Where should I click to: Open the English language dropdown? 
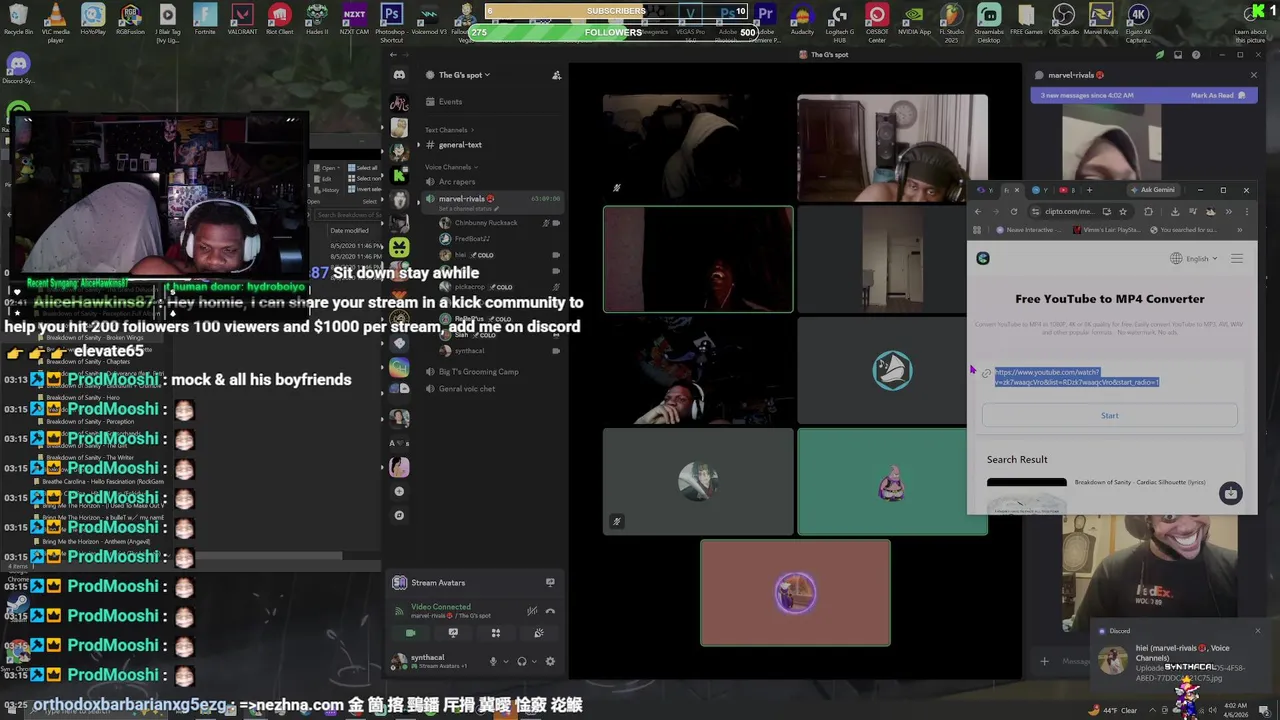coord(1195,259)
